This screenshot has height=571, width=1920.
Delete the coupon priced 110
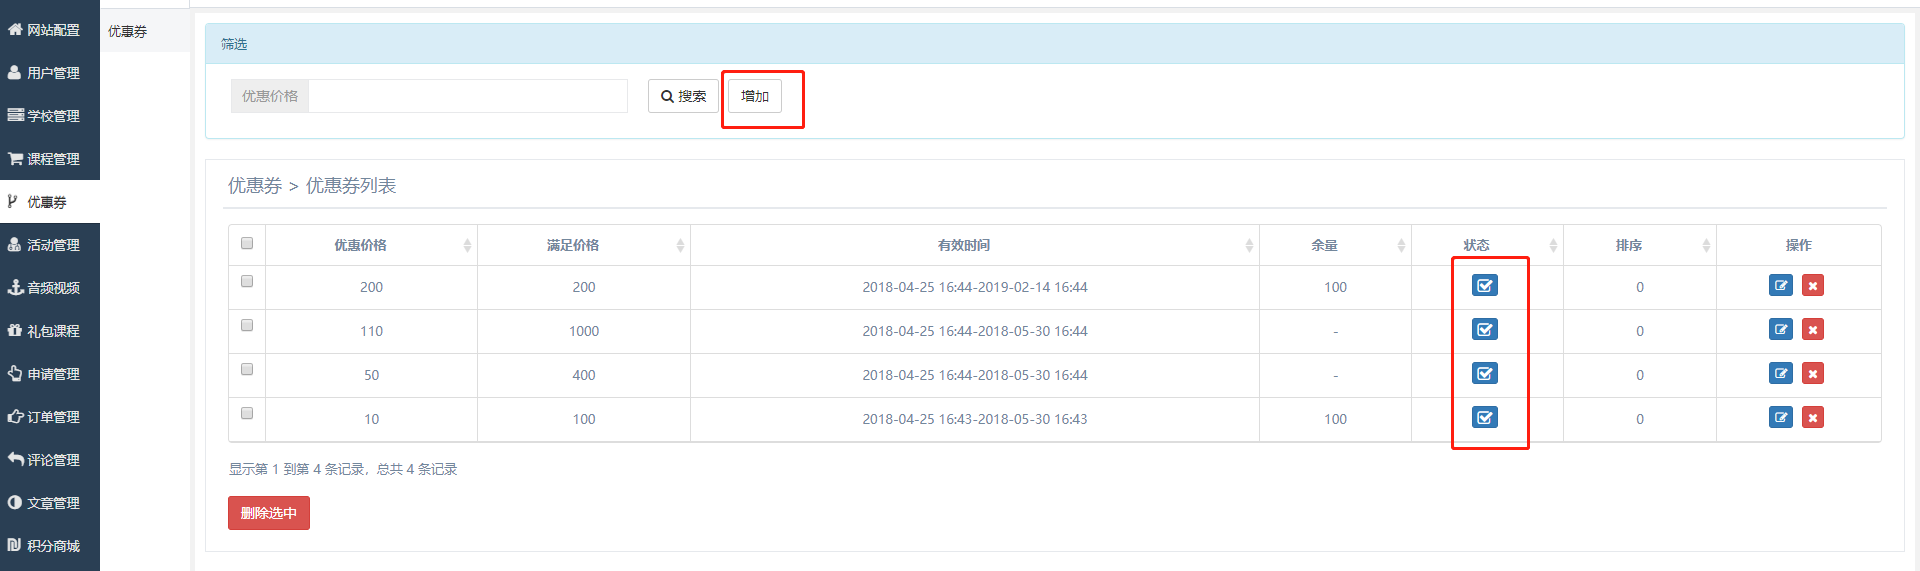pos(1813,330)
